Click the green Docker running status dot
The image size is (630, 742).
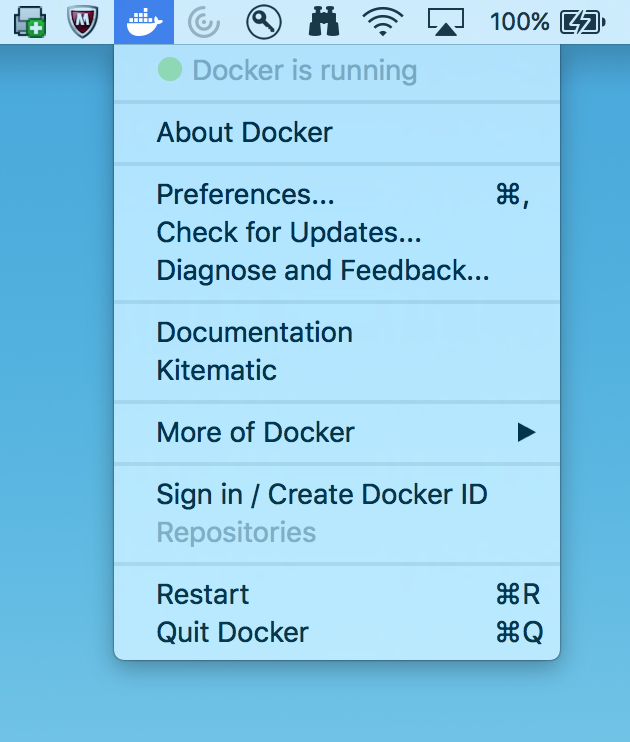(x=170, y=70)
